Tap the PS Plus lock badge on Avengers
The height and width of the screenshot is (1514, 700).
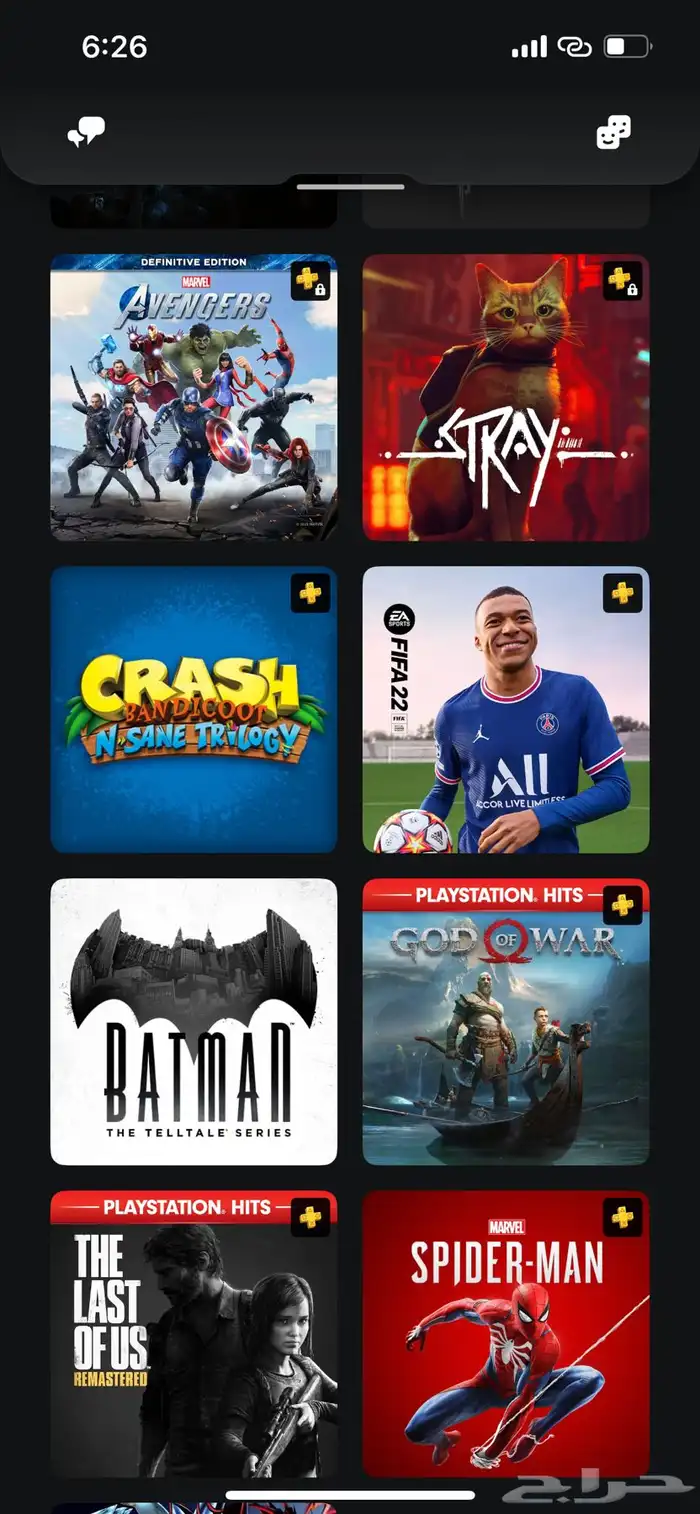point(311,280)
